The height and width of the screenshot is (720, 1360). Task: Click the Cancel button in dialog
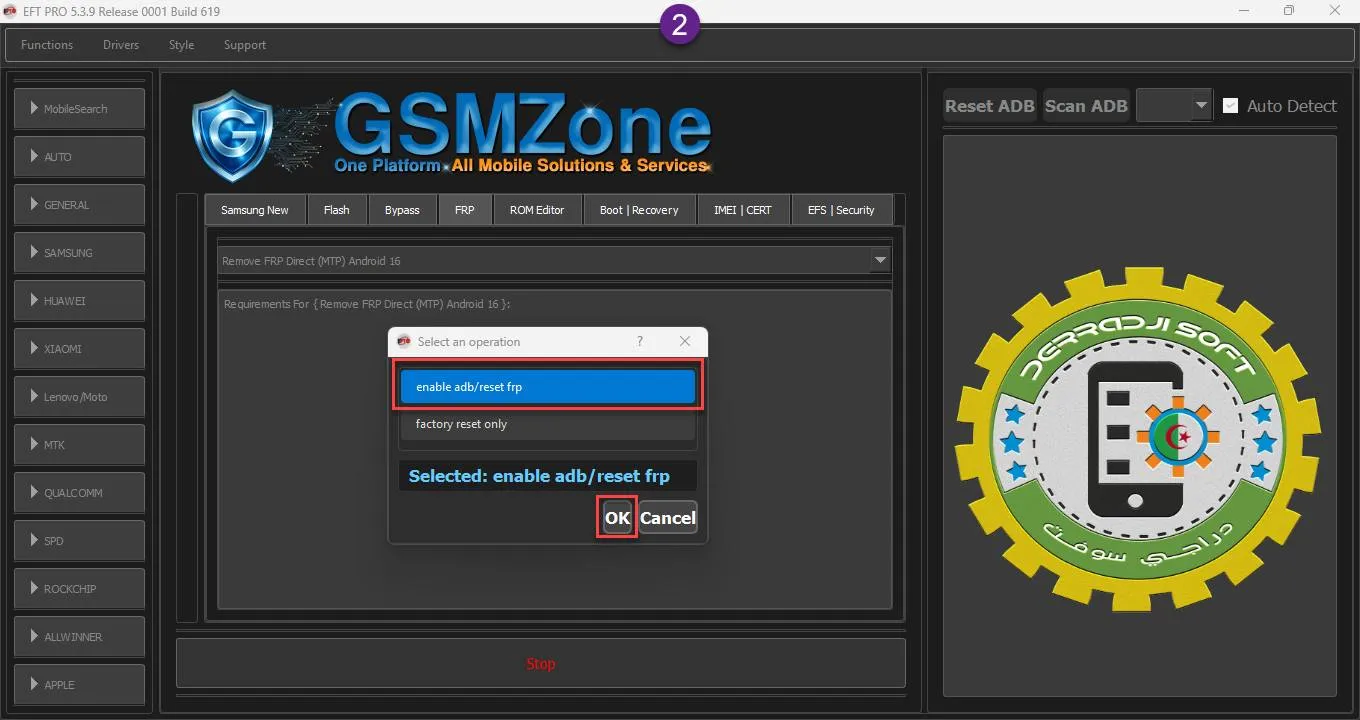pyautogui.click(x=667, y=518)
